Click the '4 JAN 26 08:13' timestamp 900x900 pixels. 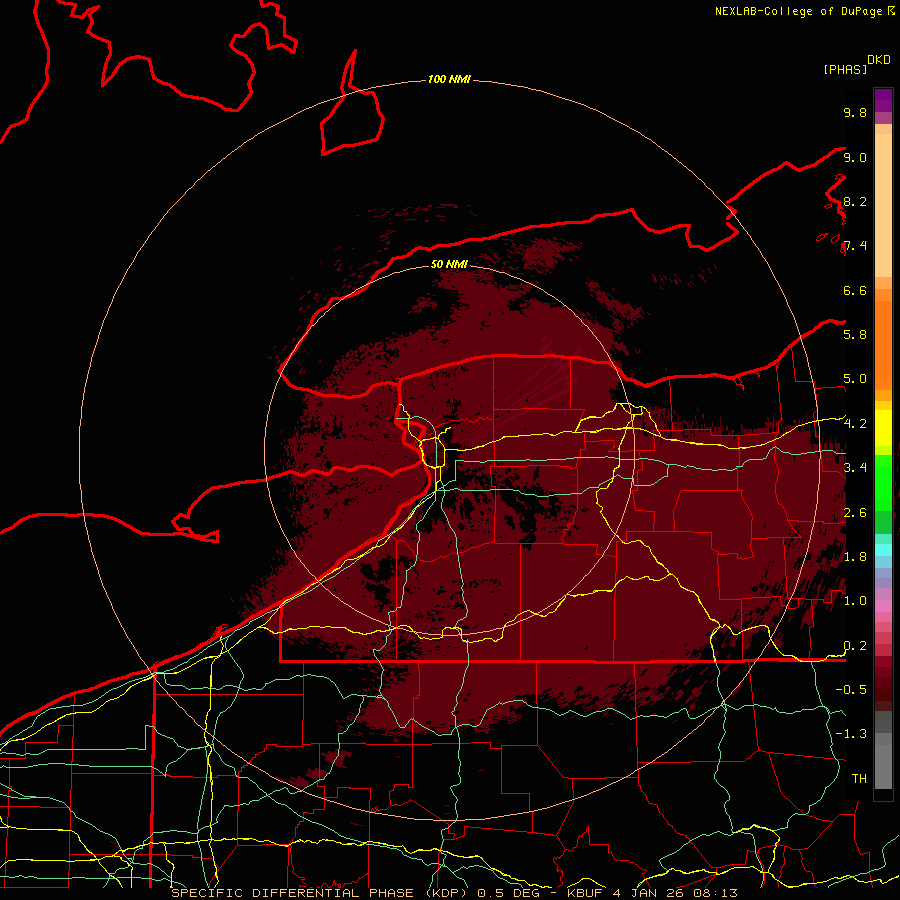676,893
